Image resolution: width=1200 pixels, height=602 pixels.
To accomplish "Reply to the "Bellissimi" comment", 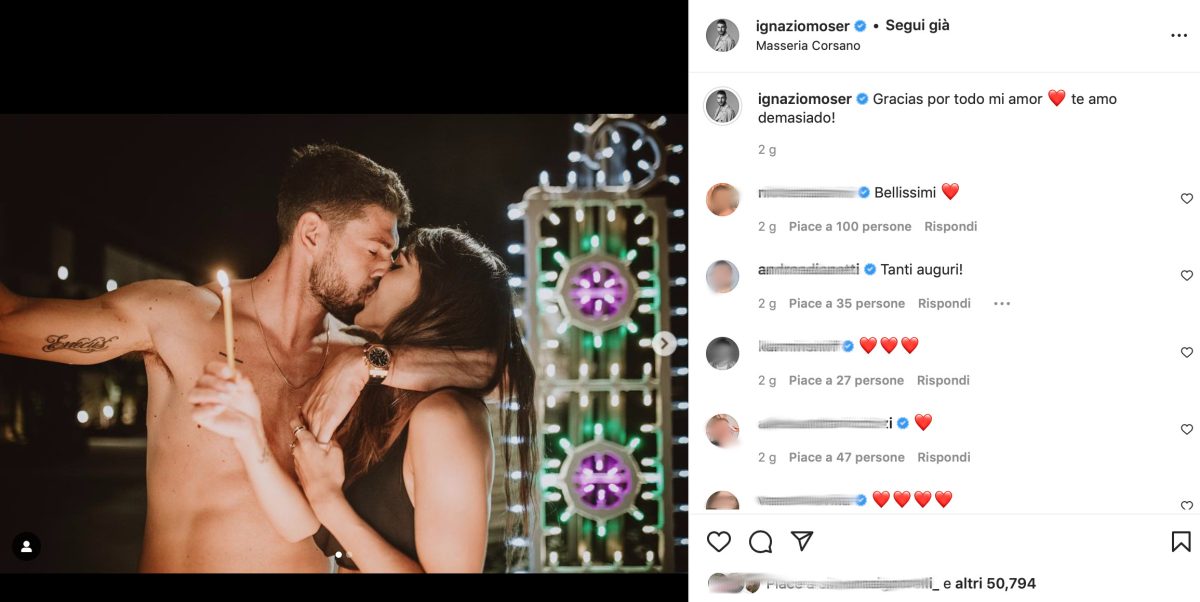I will [x=950, y=227].
